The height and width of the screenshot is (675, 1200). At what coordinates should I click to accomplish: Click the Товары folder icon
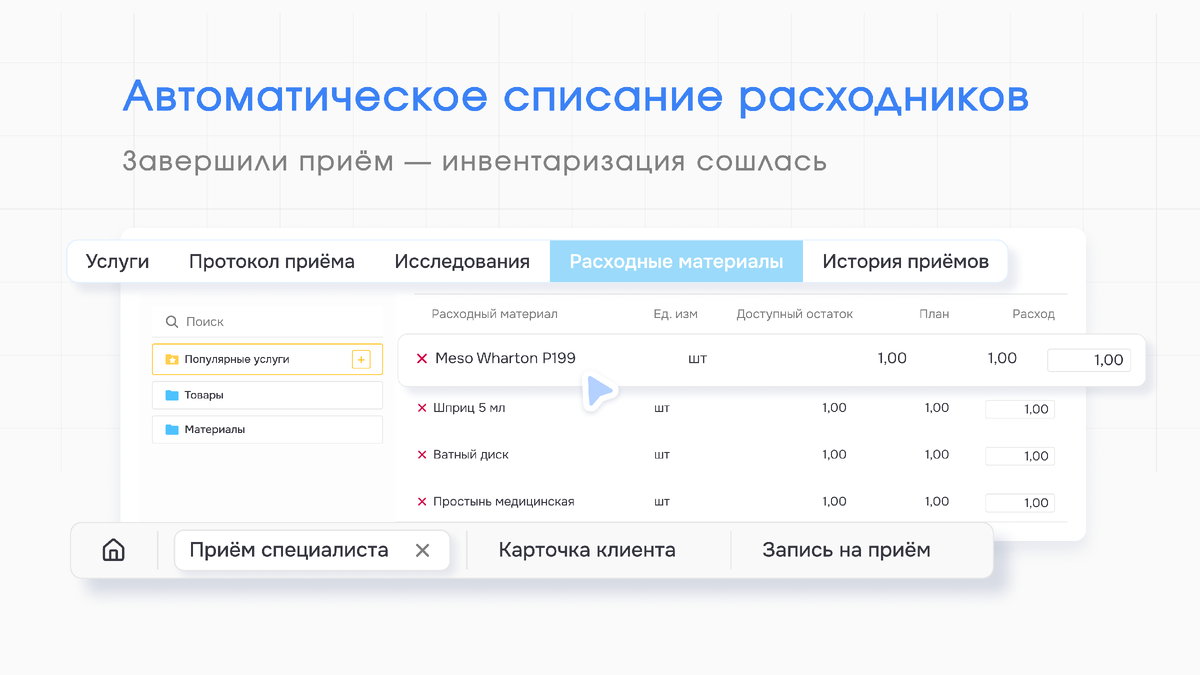click(x=172, y=395)
